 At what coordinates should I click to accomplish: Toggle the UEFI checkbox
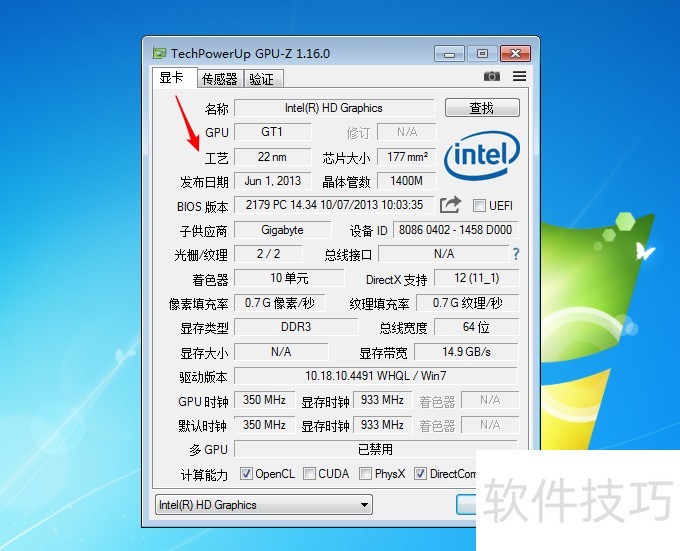pos(479,205)
